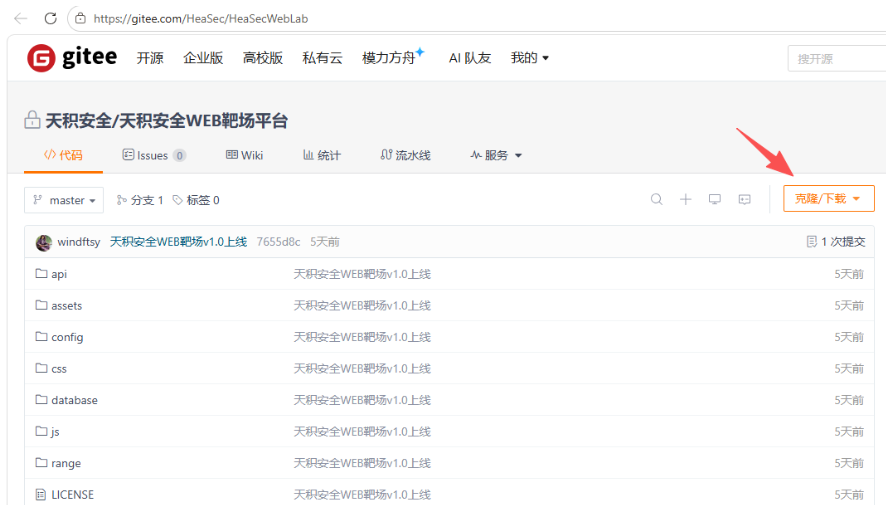Open the range folder name
This screenshot has width=886, height=505.
(66, 463)
